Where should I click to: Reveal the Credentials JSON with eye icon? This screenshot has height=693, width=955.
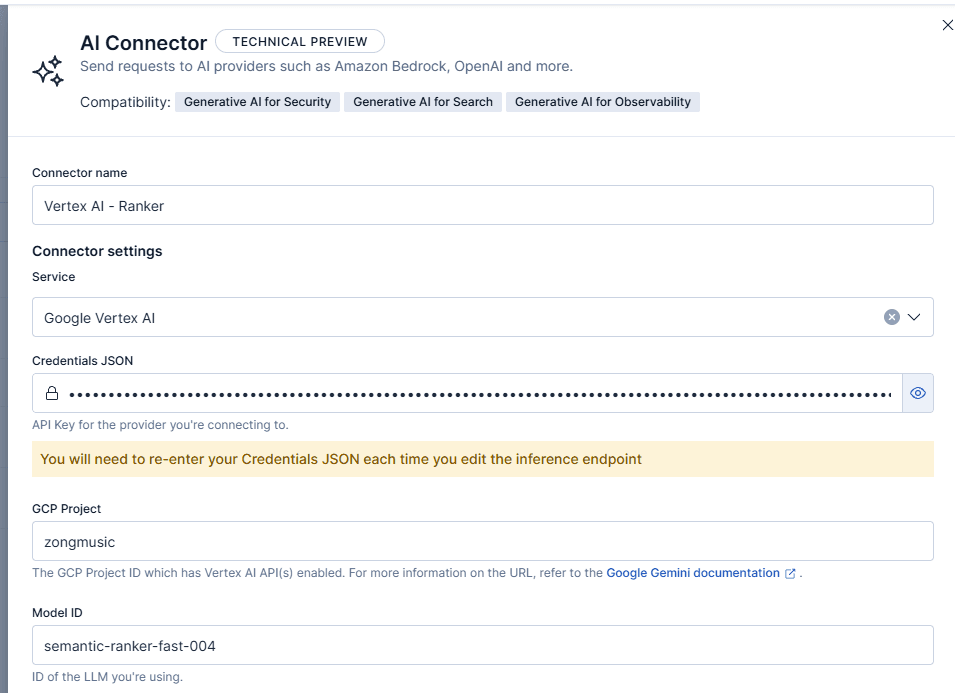pyautogui.click(x=917, y=394)
